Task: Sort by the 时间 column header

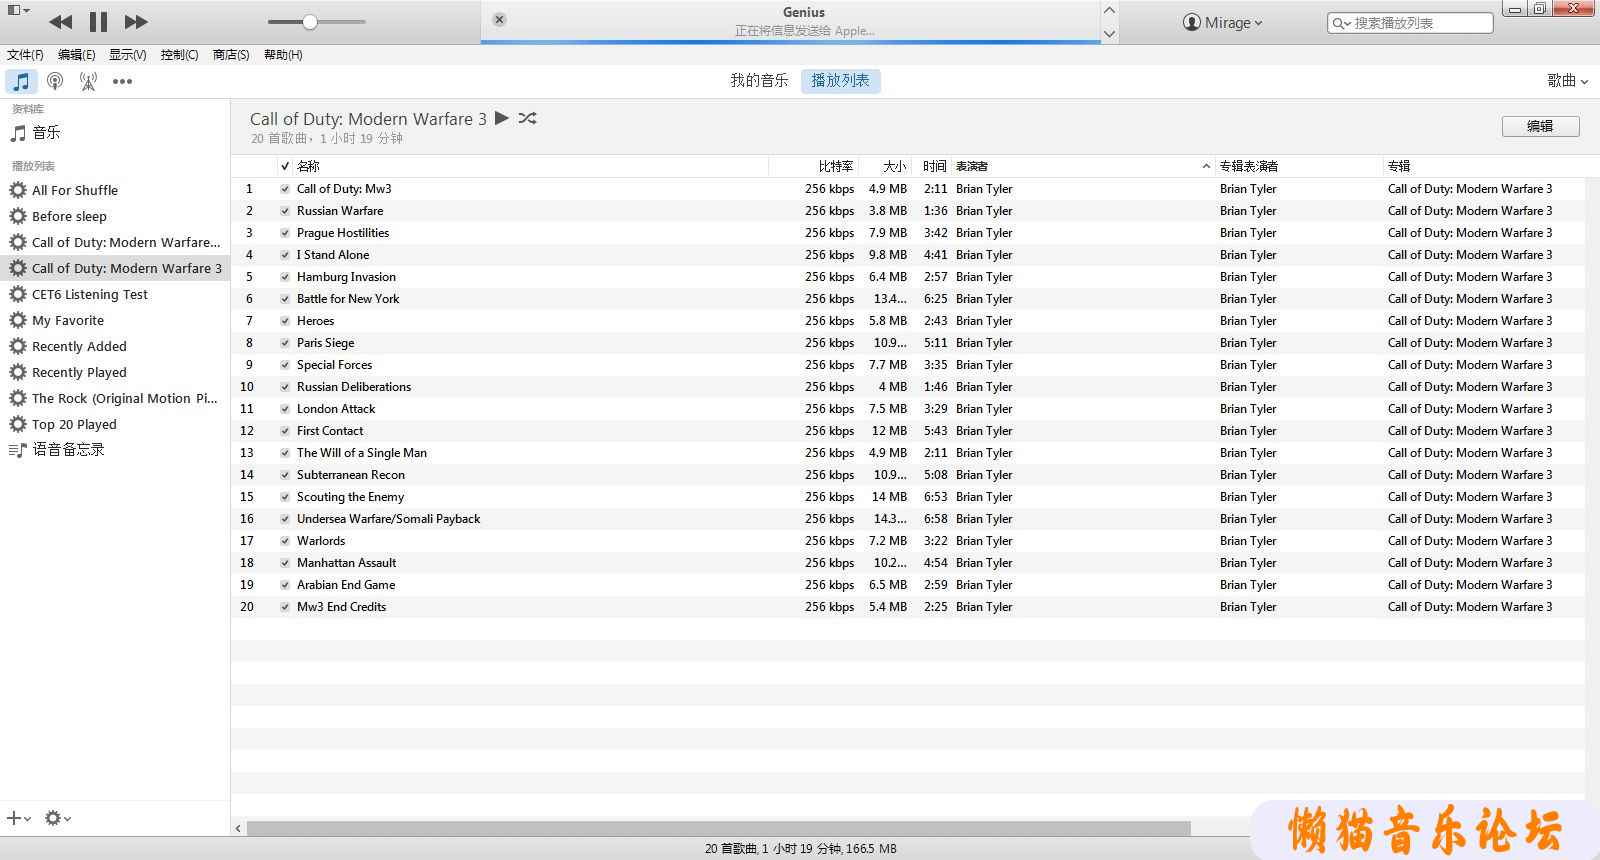Action: tap(932, 166)
